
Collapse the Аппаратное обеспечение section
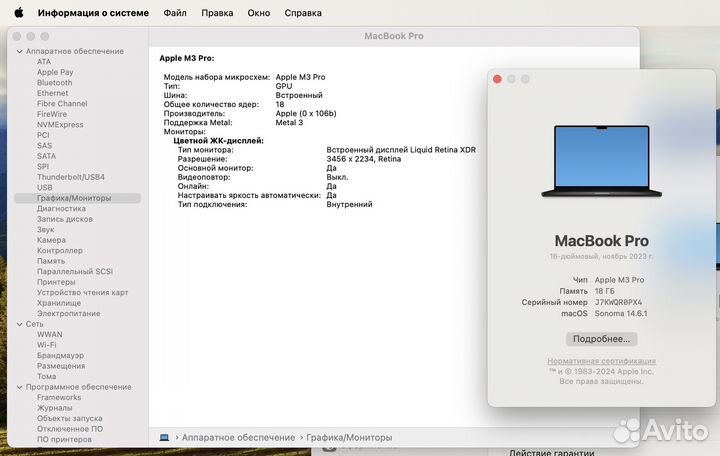tap(19, 51)
